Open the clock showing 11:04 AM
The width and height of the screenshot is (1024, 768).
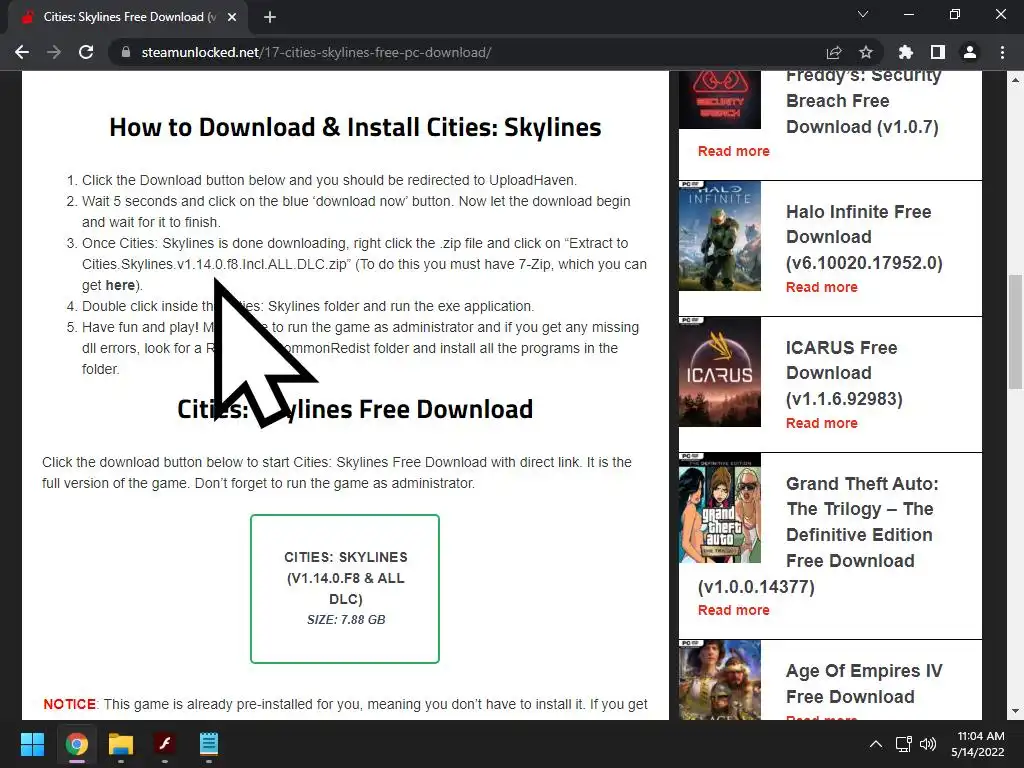click(x=978, y=744)
